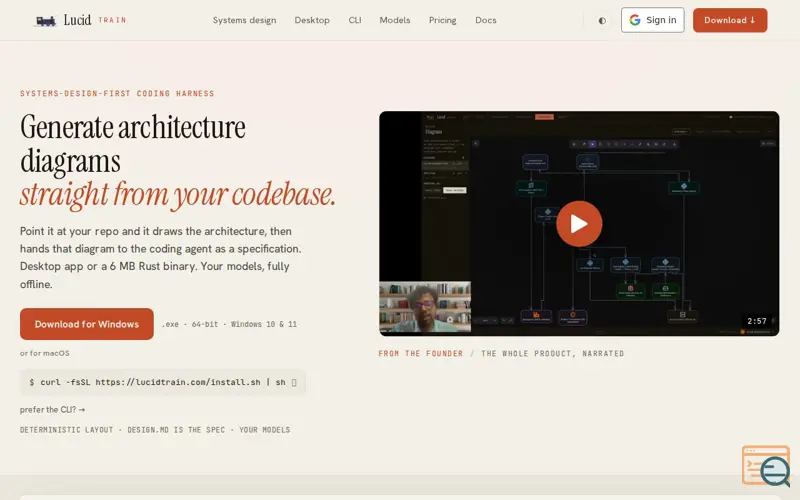The image size is (800, 500).
Task: Click the Google Sign in button
Action: tap(653, 20)
